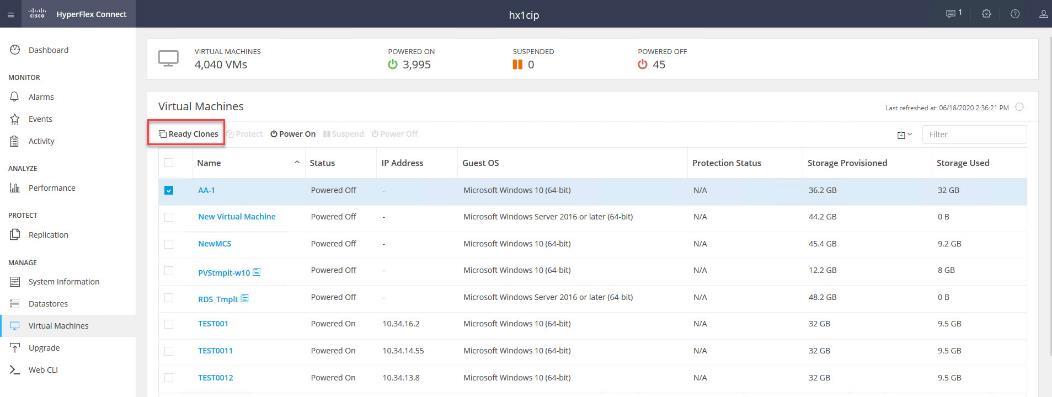Sort by Protection Status column header
Viewport: 1052px width, 397px height.
[727, 163]
